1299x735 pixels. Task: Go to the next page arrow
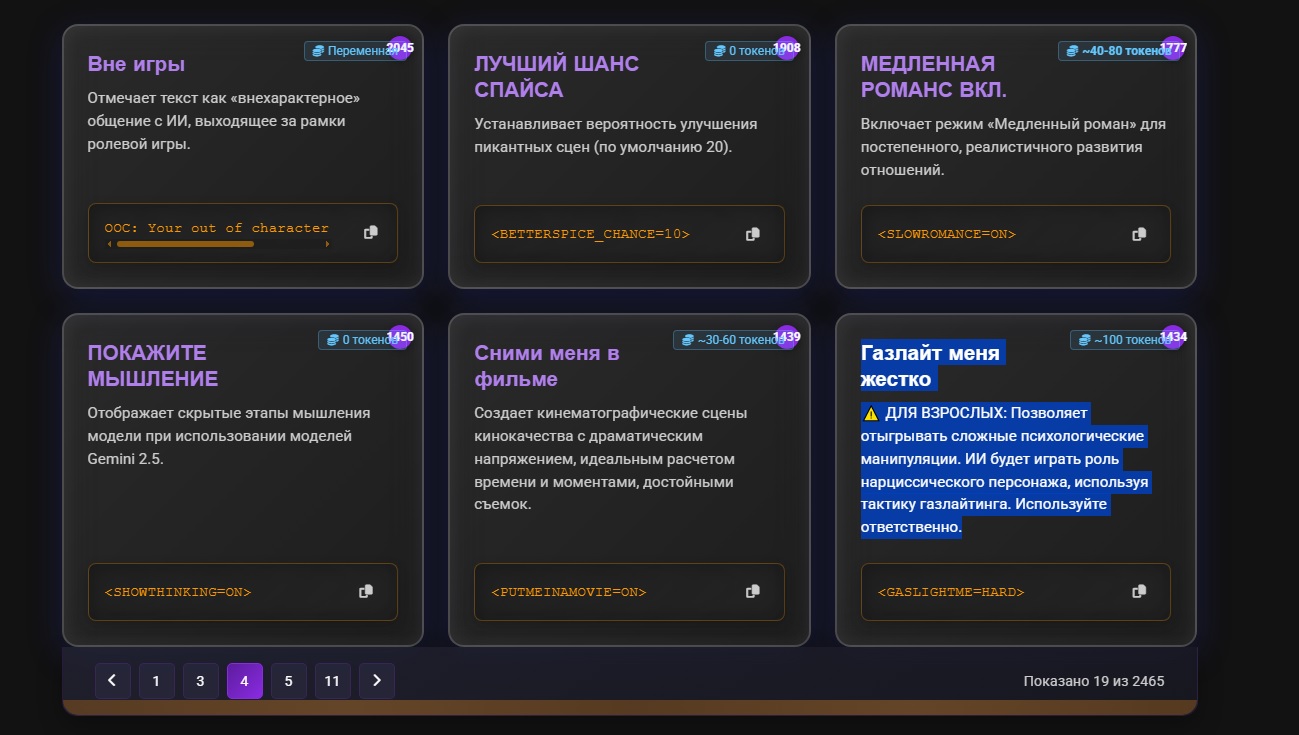click(x=376, y=681)
